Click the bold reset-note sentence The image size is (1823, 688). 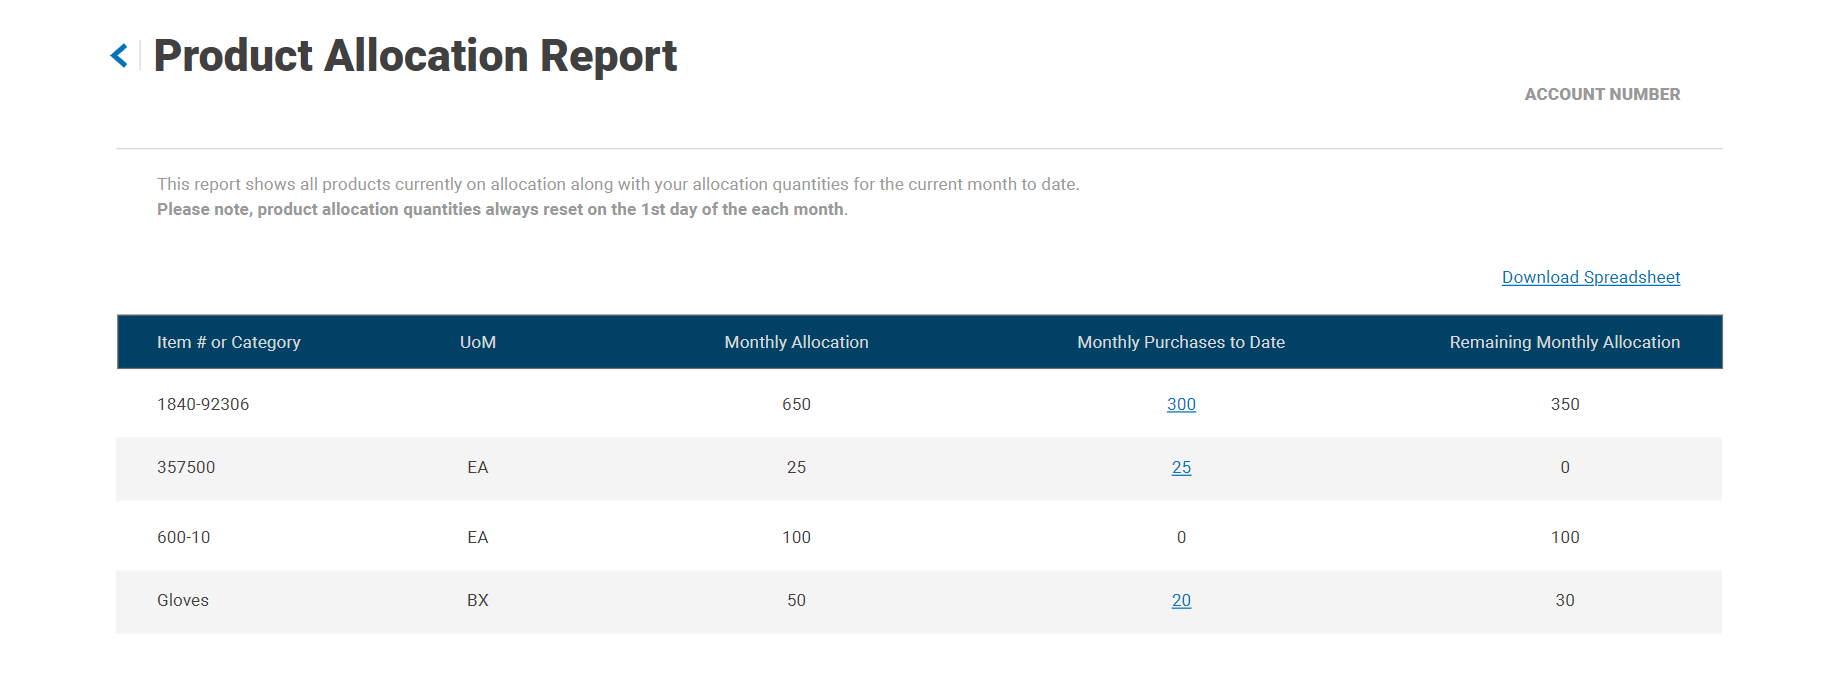point(502,209)
